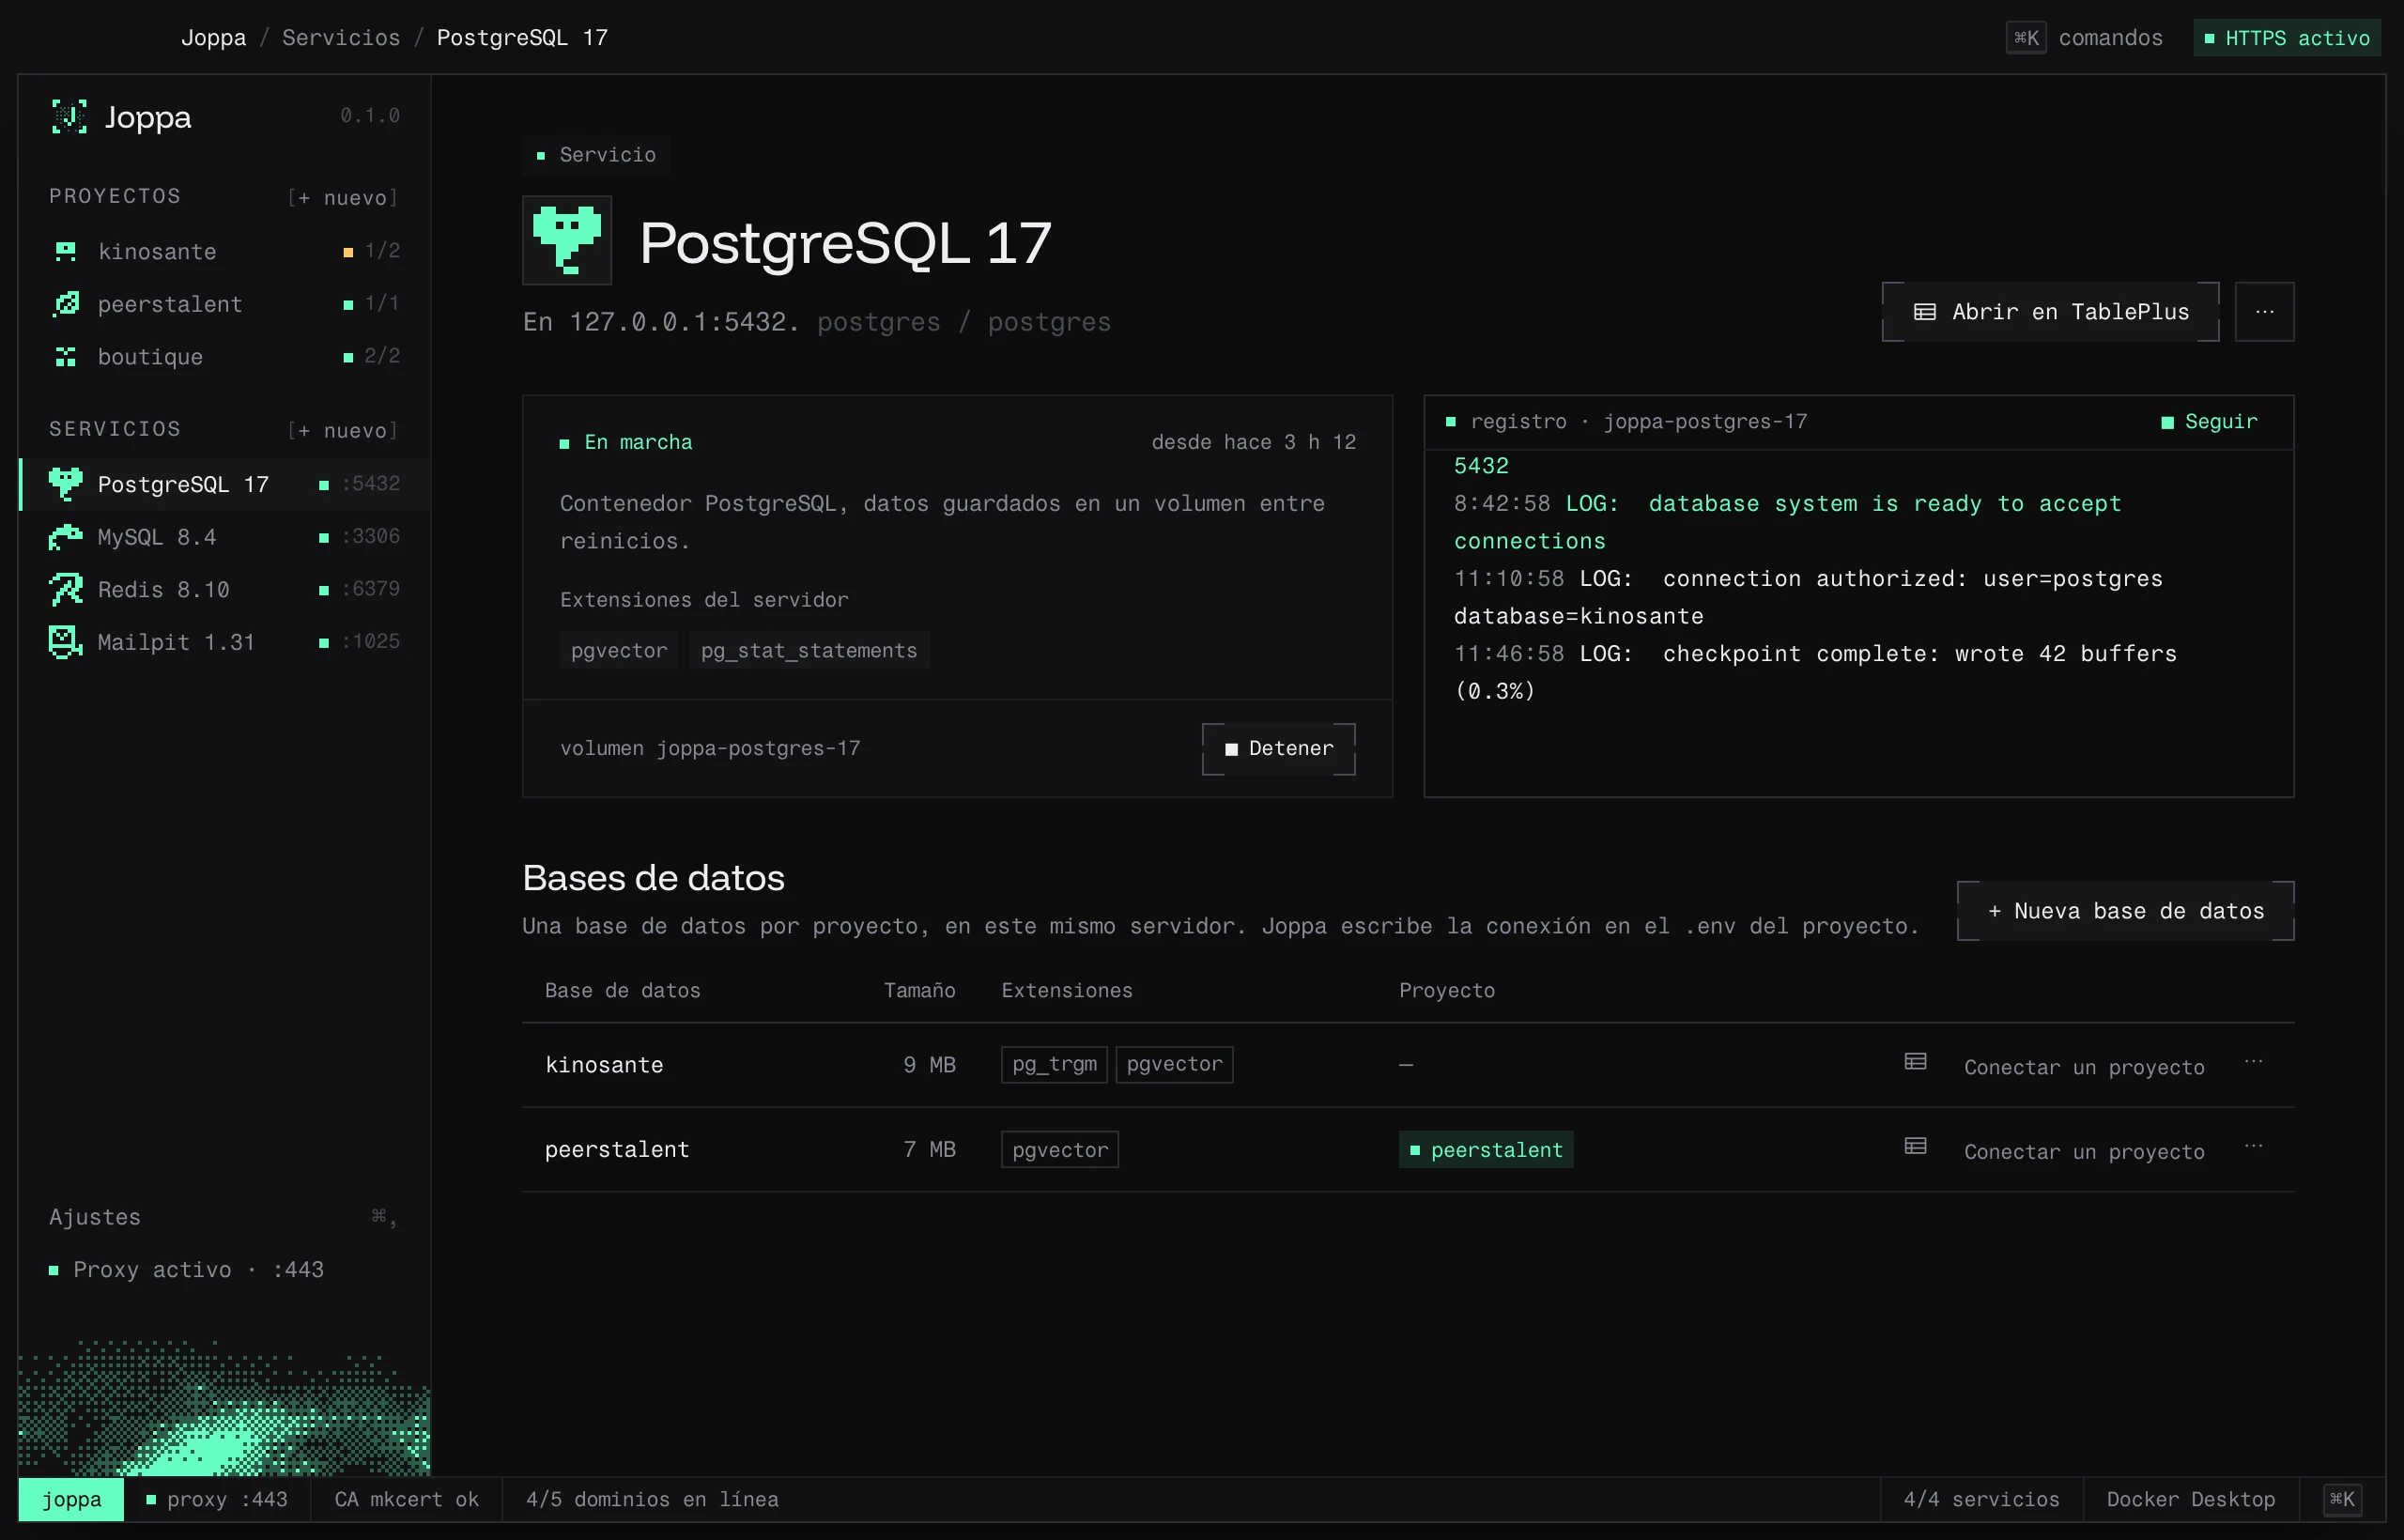Create a Nueva base de datos
This screenshot has height=1540, width=2404.
click(2126, 911)
